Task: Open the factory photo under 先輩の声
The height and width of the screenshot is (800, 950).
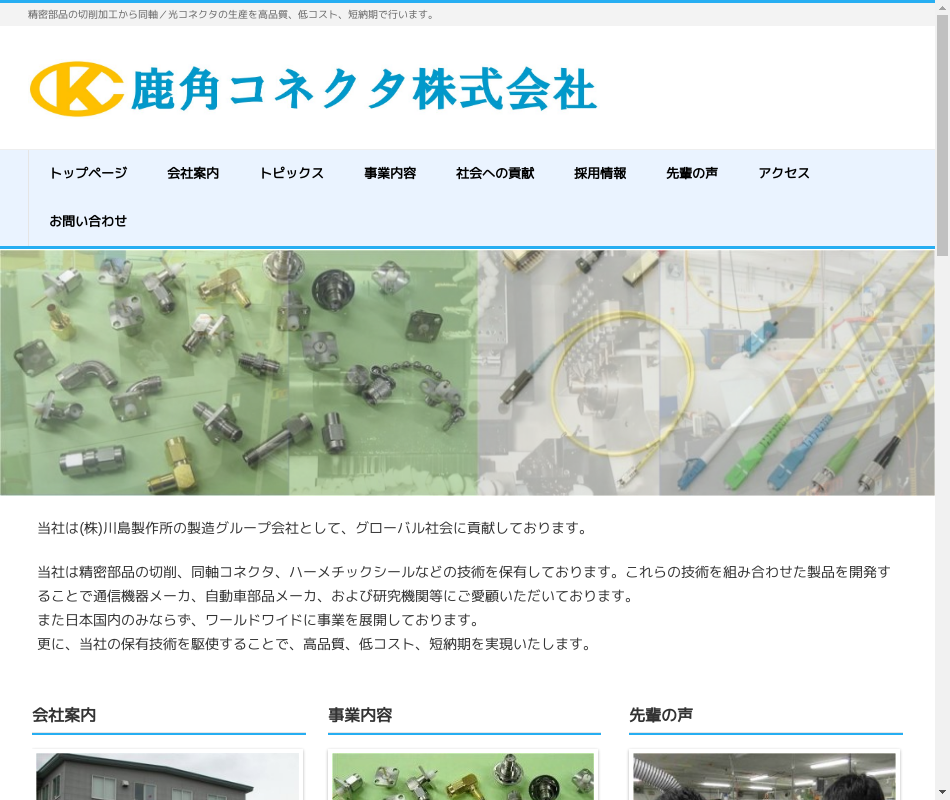Action: [764, 776]
